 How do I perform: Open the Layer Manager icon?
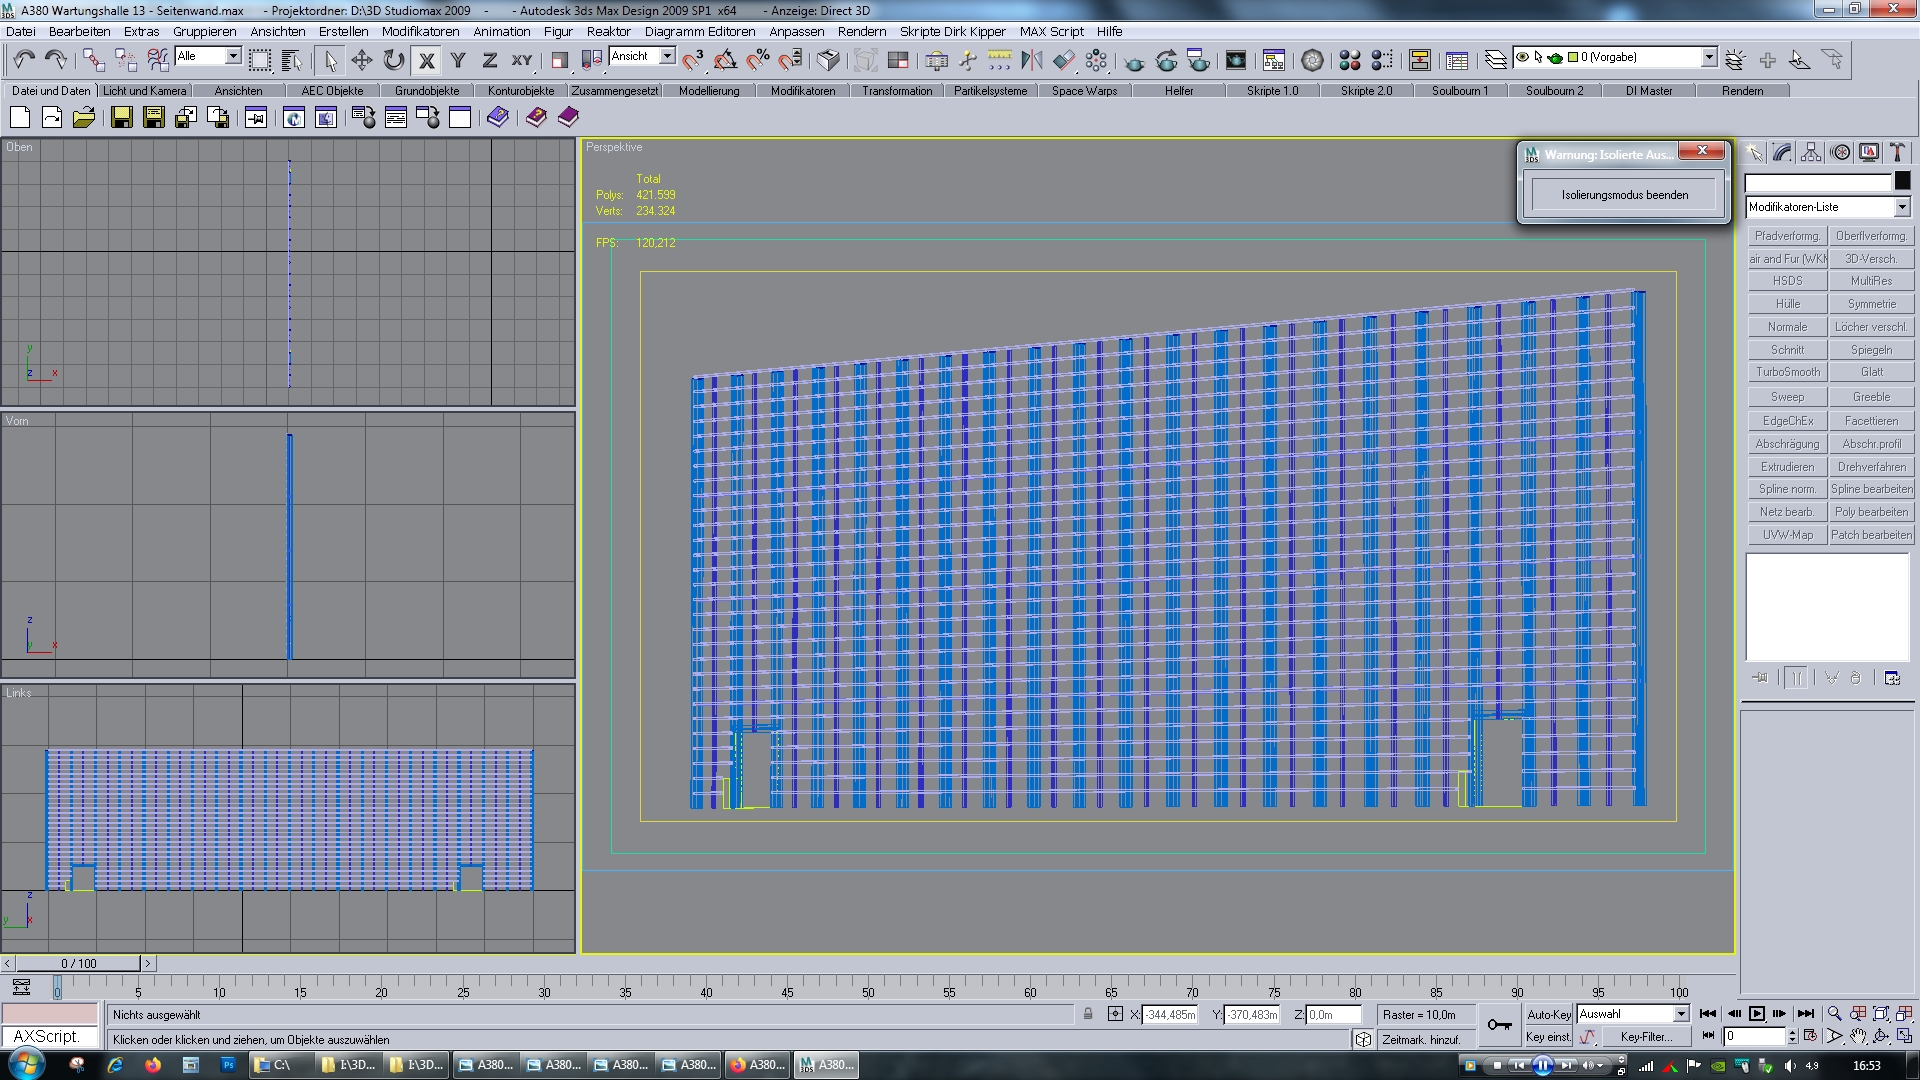tap(1495, 60)
